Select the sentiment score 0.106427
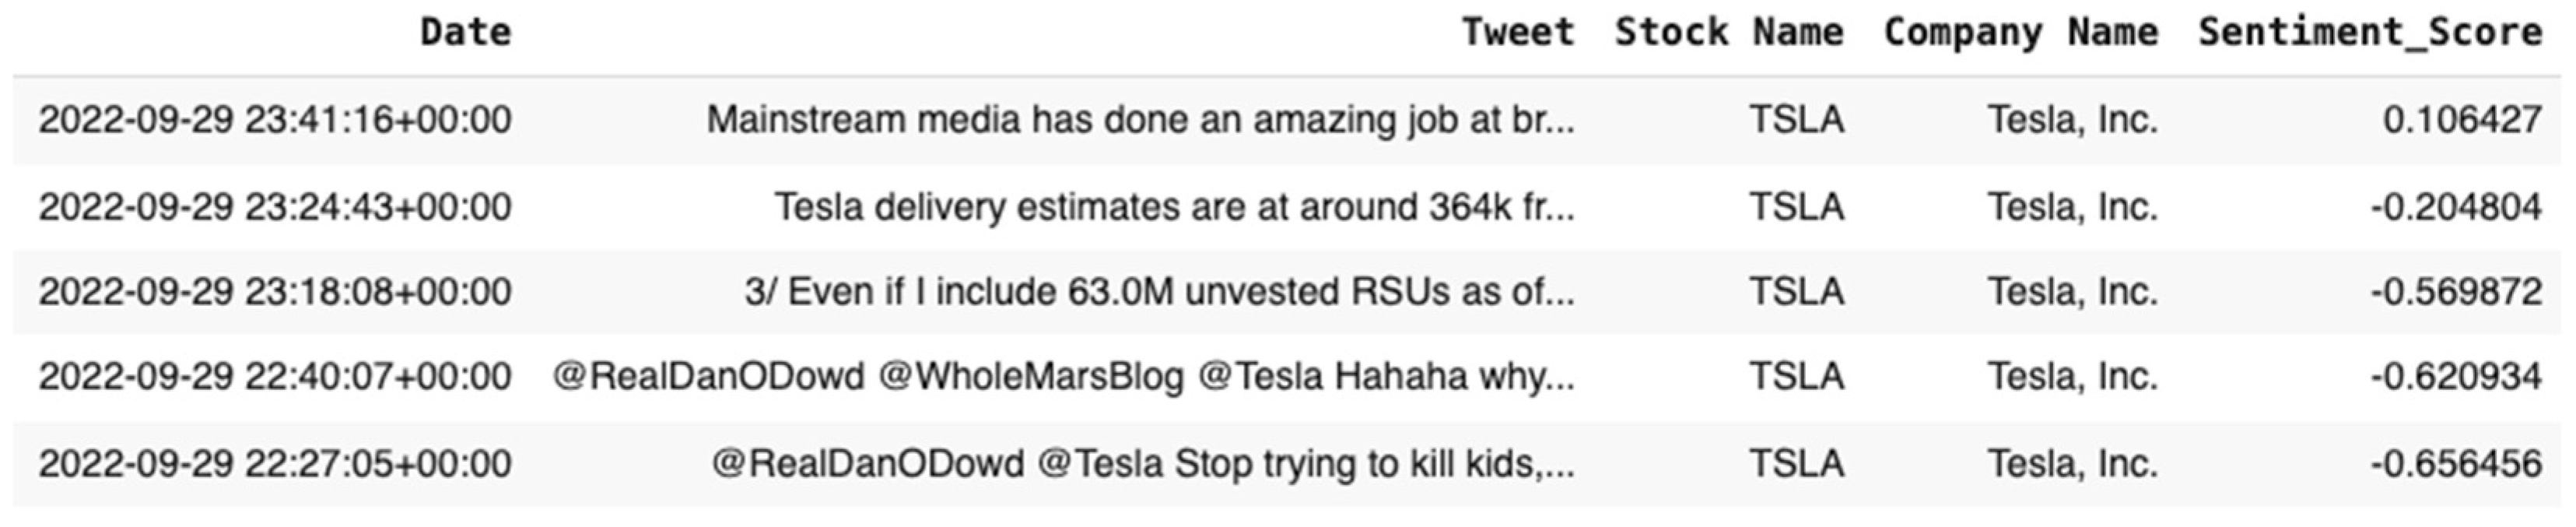2576x527 pixels. click(x=2461, y=120)
